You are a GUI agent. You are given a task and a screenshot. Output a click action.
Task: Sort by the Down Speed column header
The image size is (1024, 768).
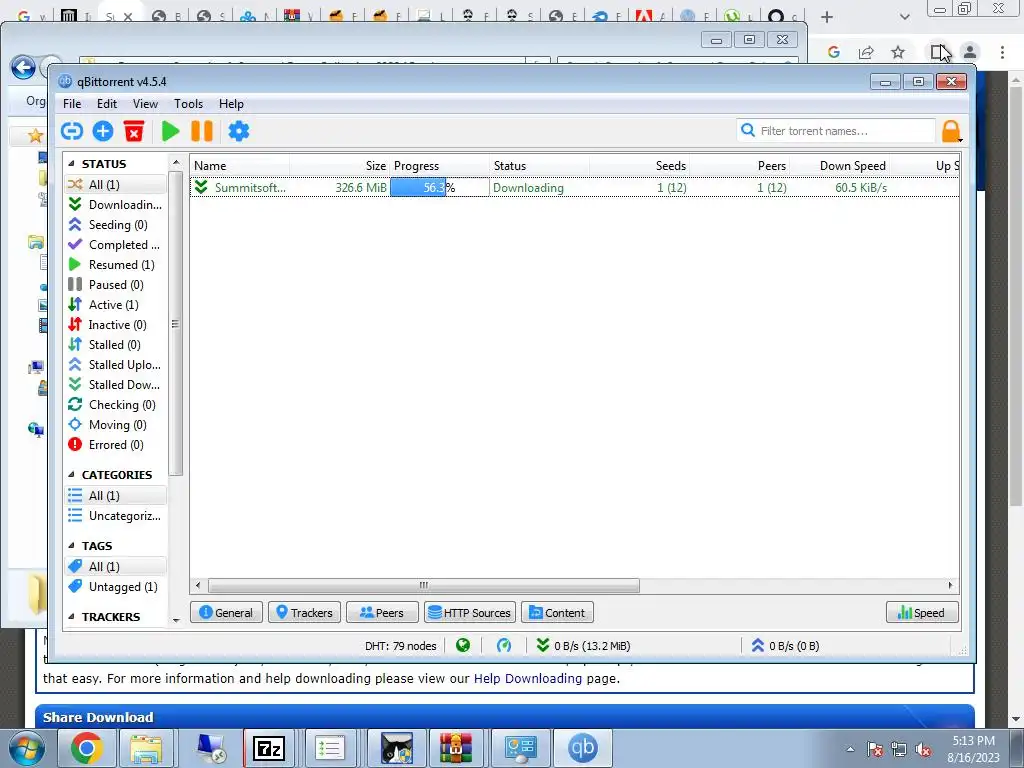pyautogui.click(x=840, y=166)
